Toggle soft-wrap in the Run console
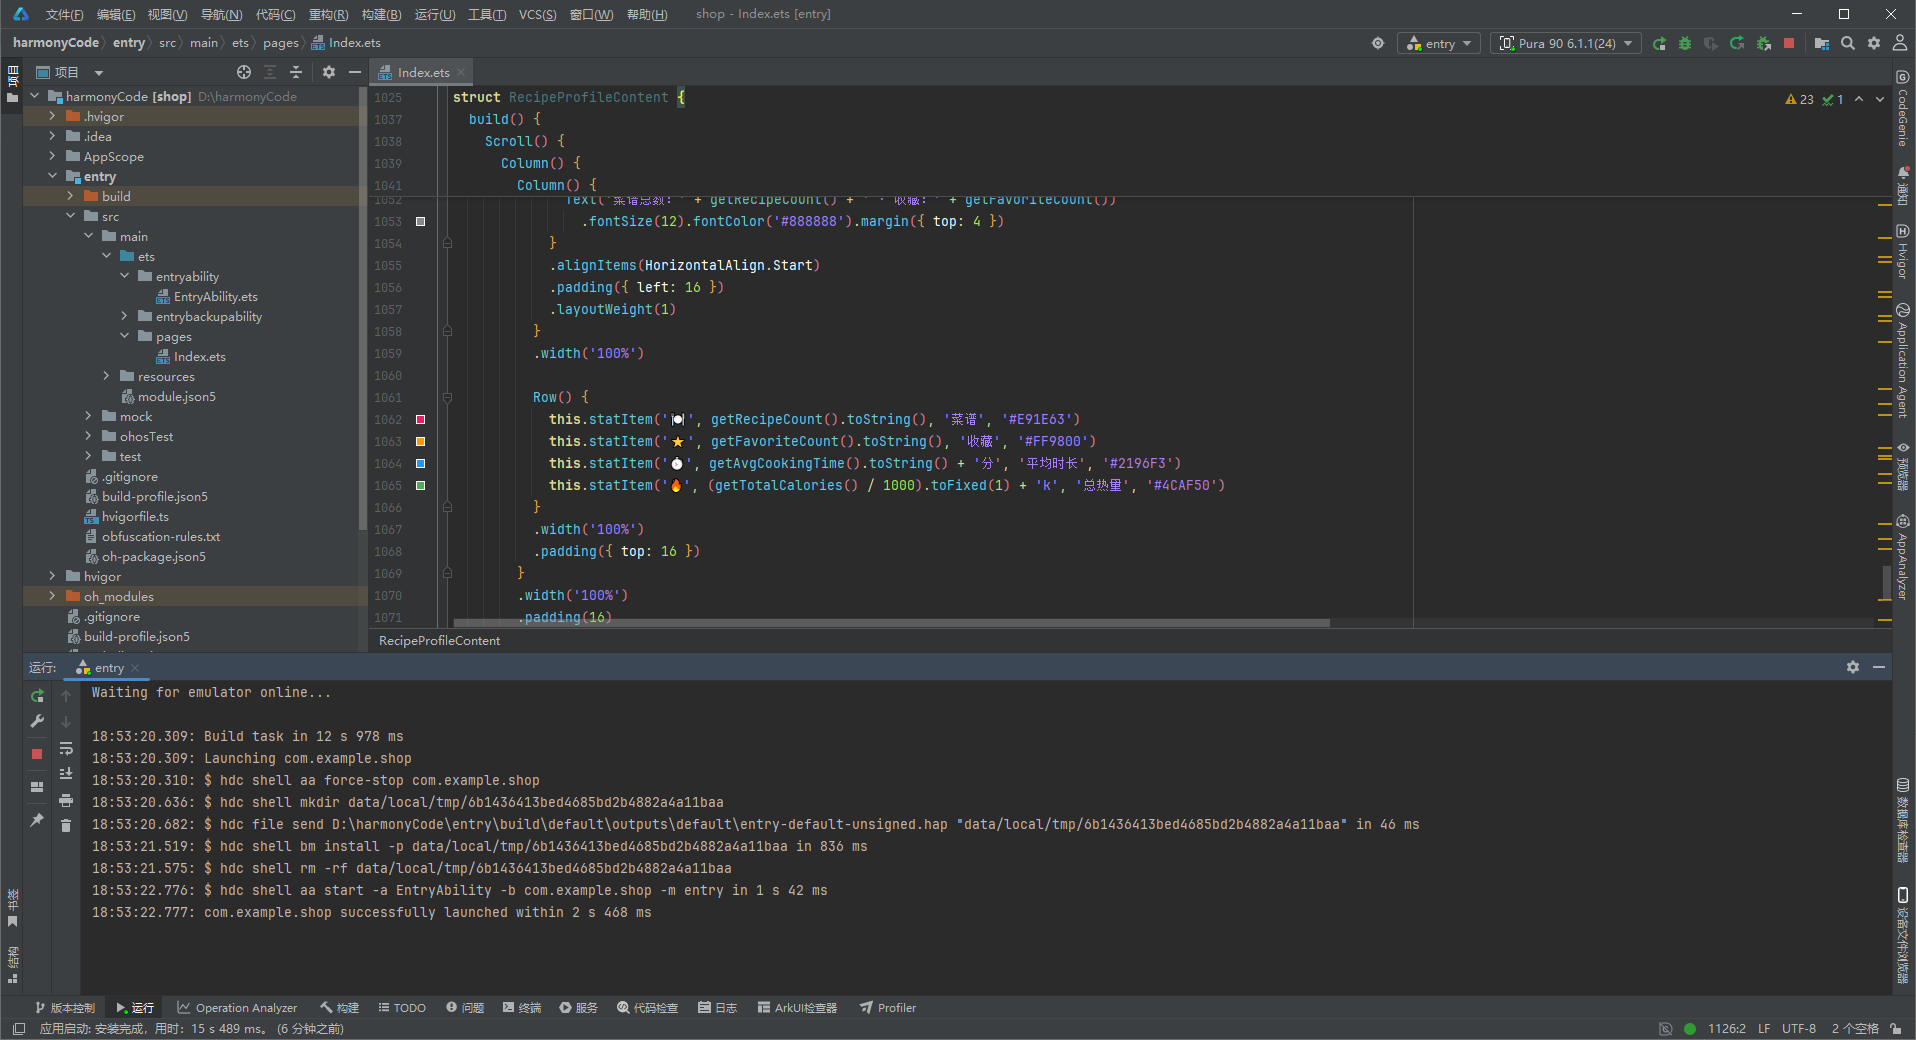1916x1040 pixels. (x=66, y=748)
